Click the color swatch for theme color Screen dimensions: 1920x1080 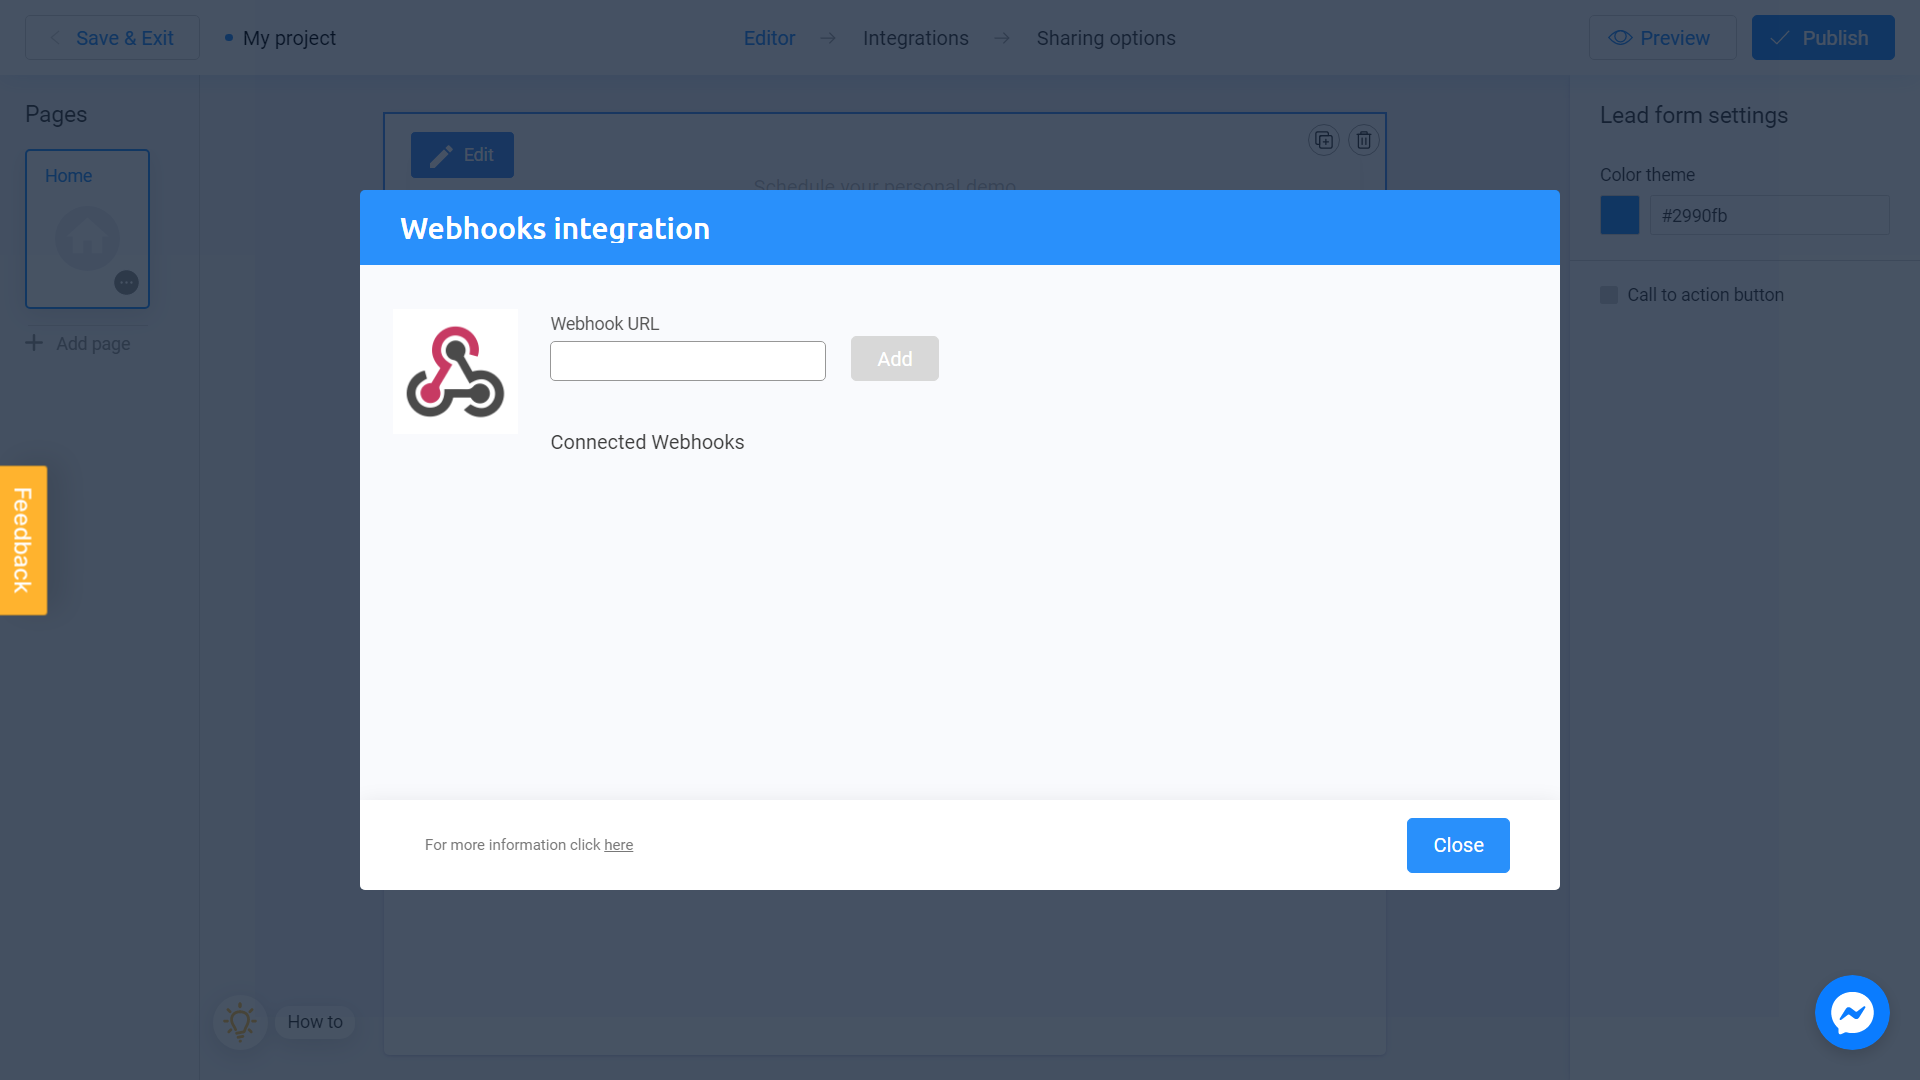[1619, 215]
